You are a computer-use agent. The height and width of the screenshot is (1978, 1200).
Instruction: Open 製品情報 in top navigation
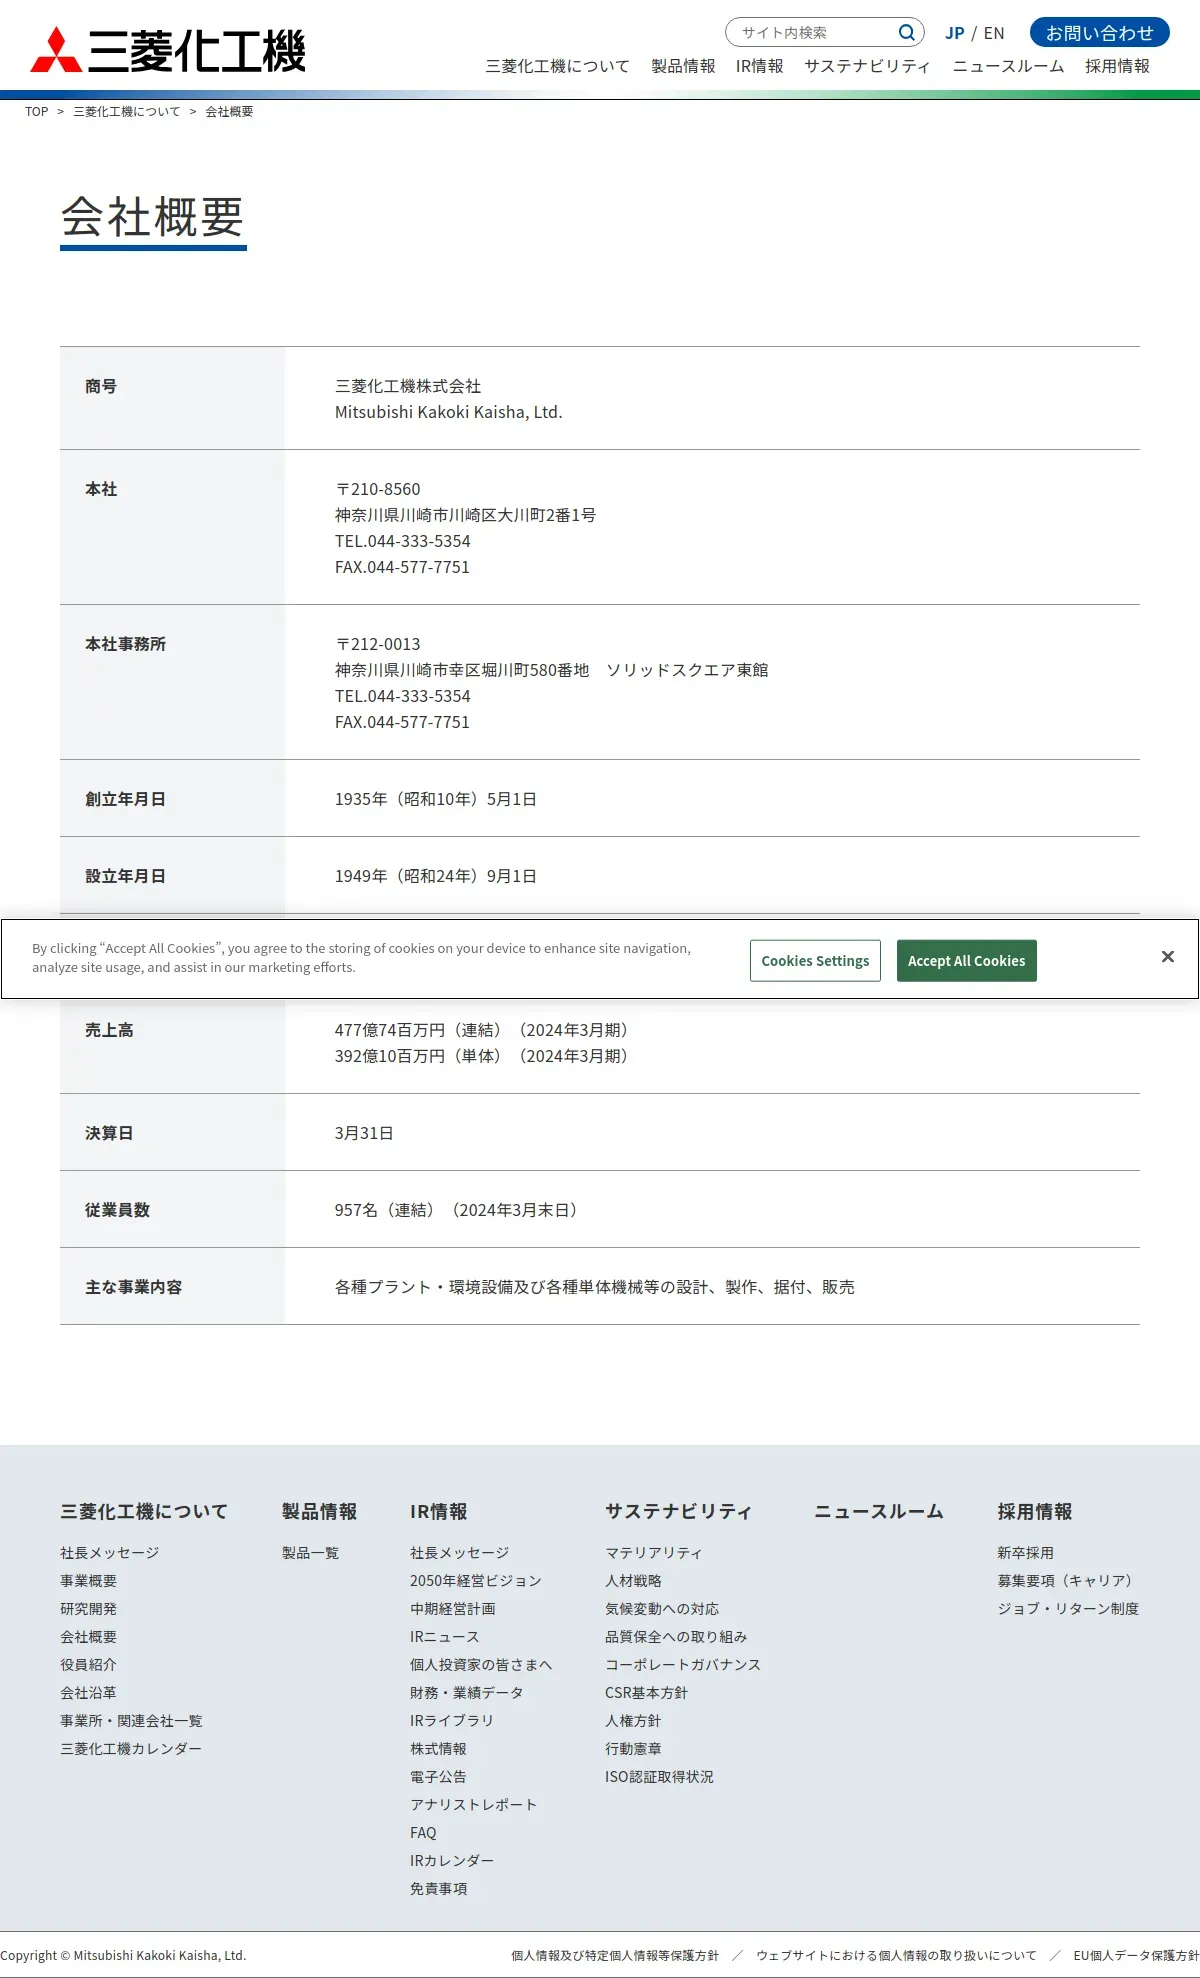coord(683,66)
